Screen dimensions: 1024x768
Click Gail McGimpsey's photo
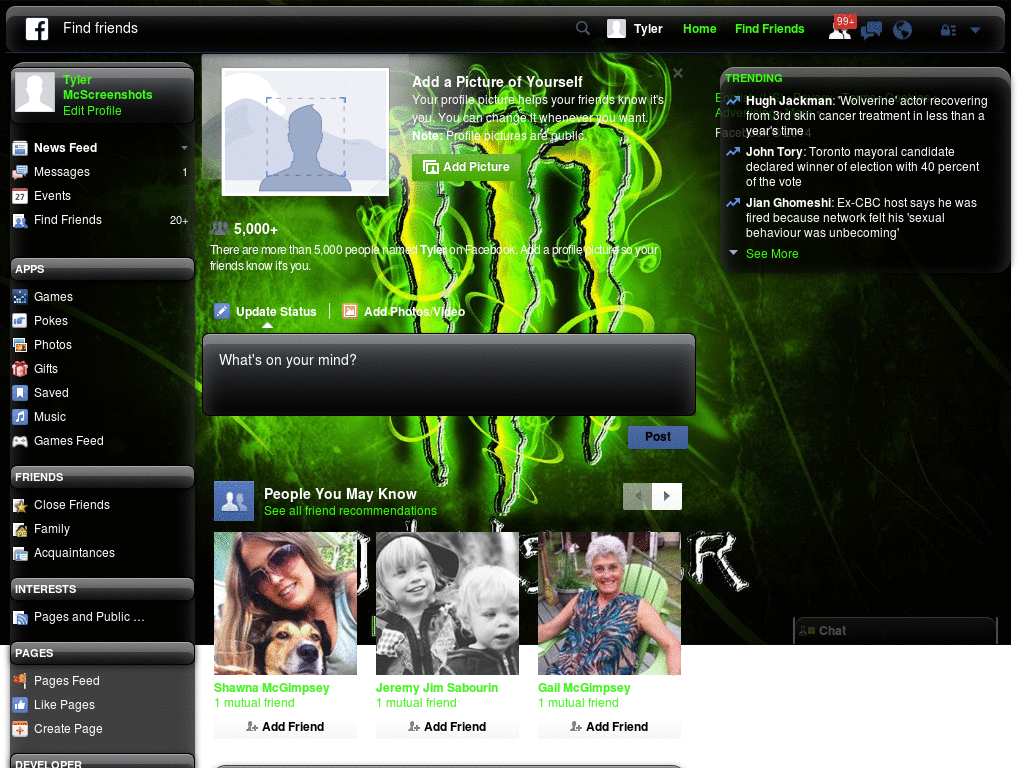609,603
